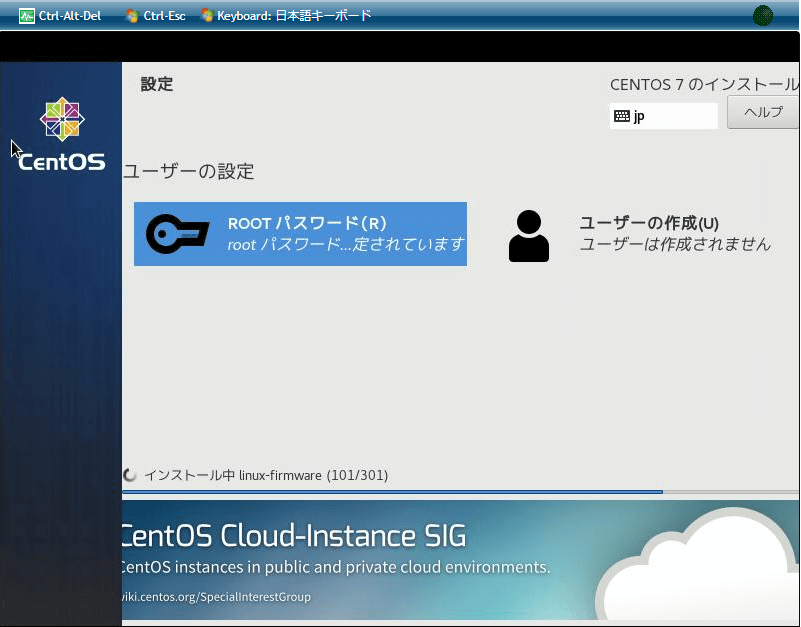Click the CentOS Cloud-Instance SIG banner heading
This screenshot has height=627, width=801.
pyautogui.click(x=294, y=536)
